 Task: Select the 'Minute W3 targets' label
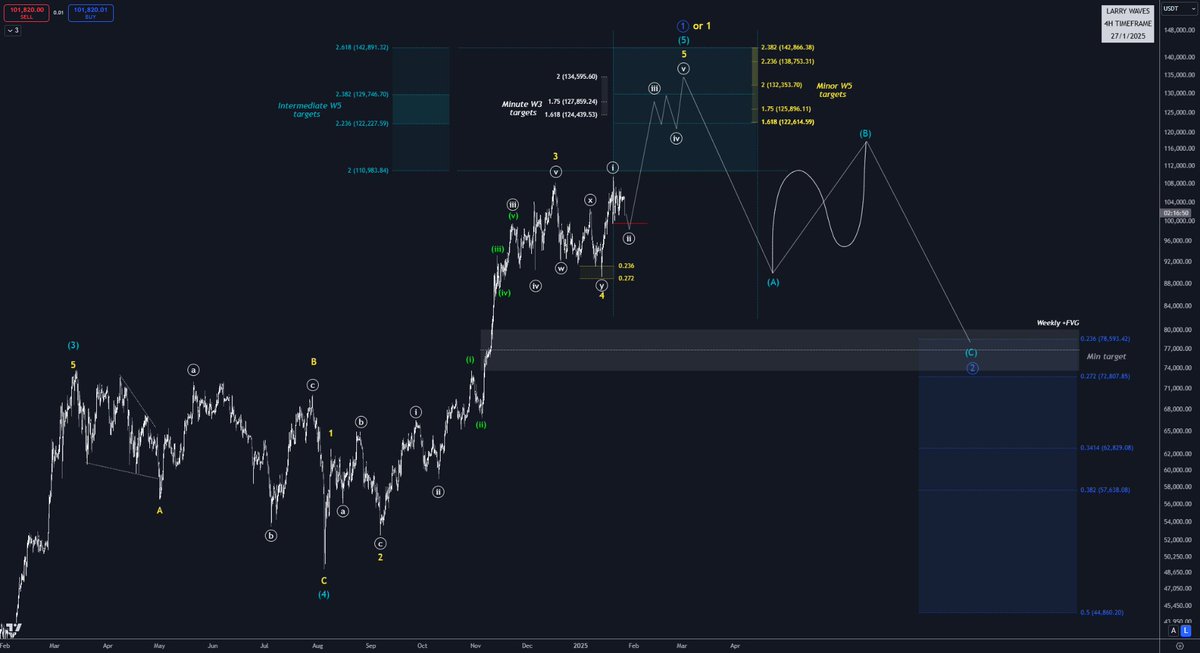tap(523, 108)
